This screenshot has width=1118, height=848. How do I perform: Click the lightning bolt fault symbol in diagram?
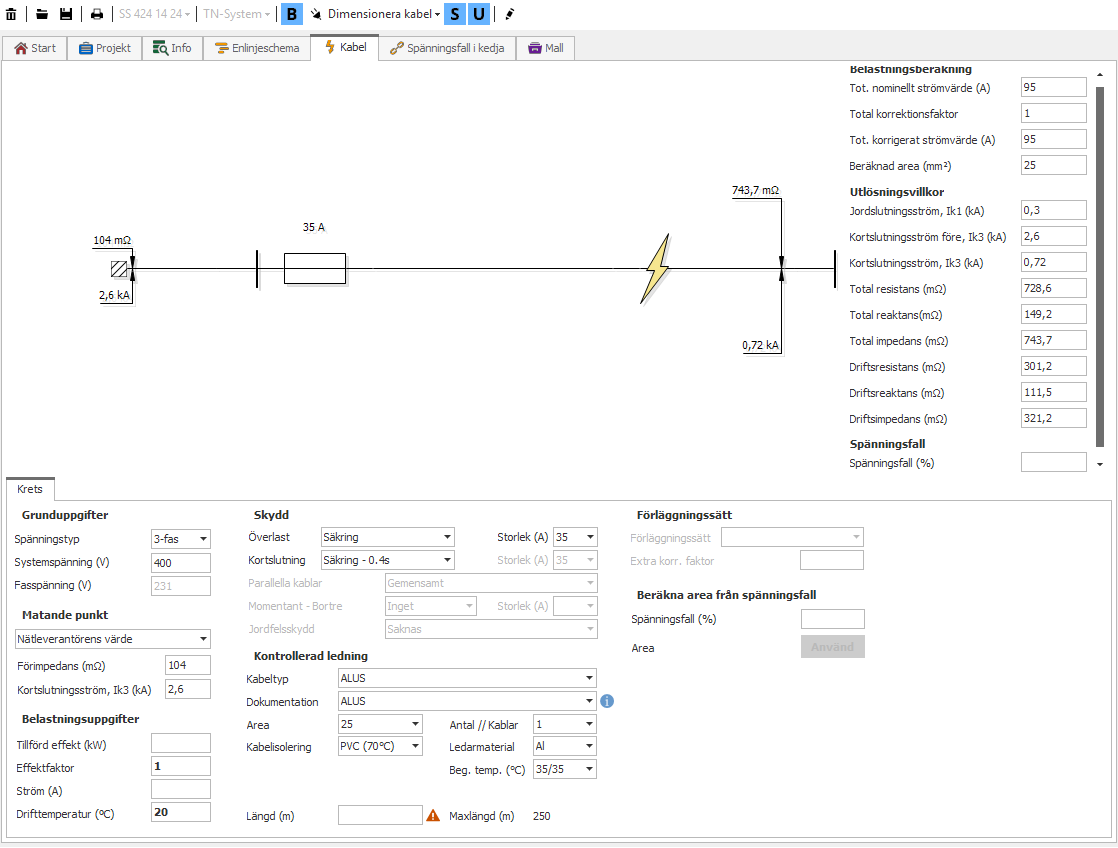click(x=657, y=269)
